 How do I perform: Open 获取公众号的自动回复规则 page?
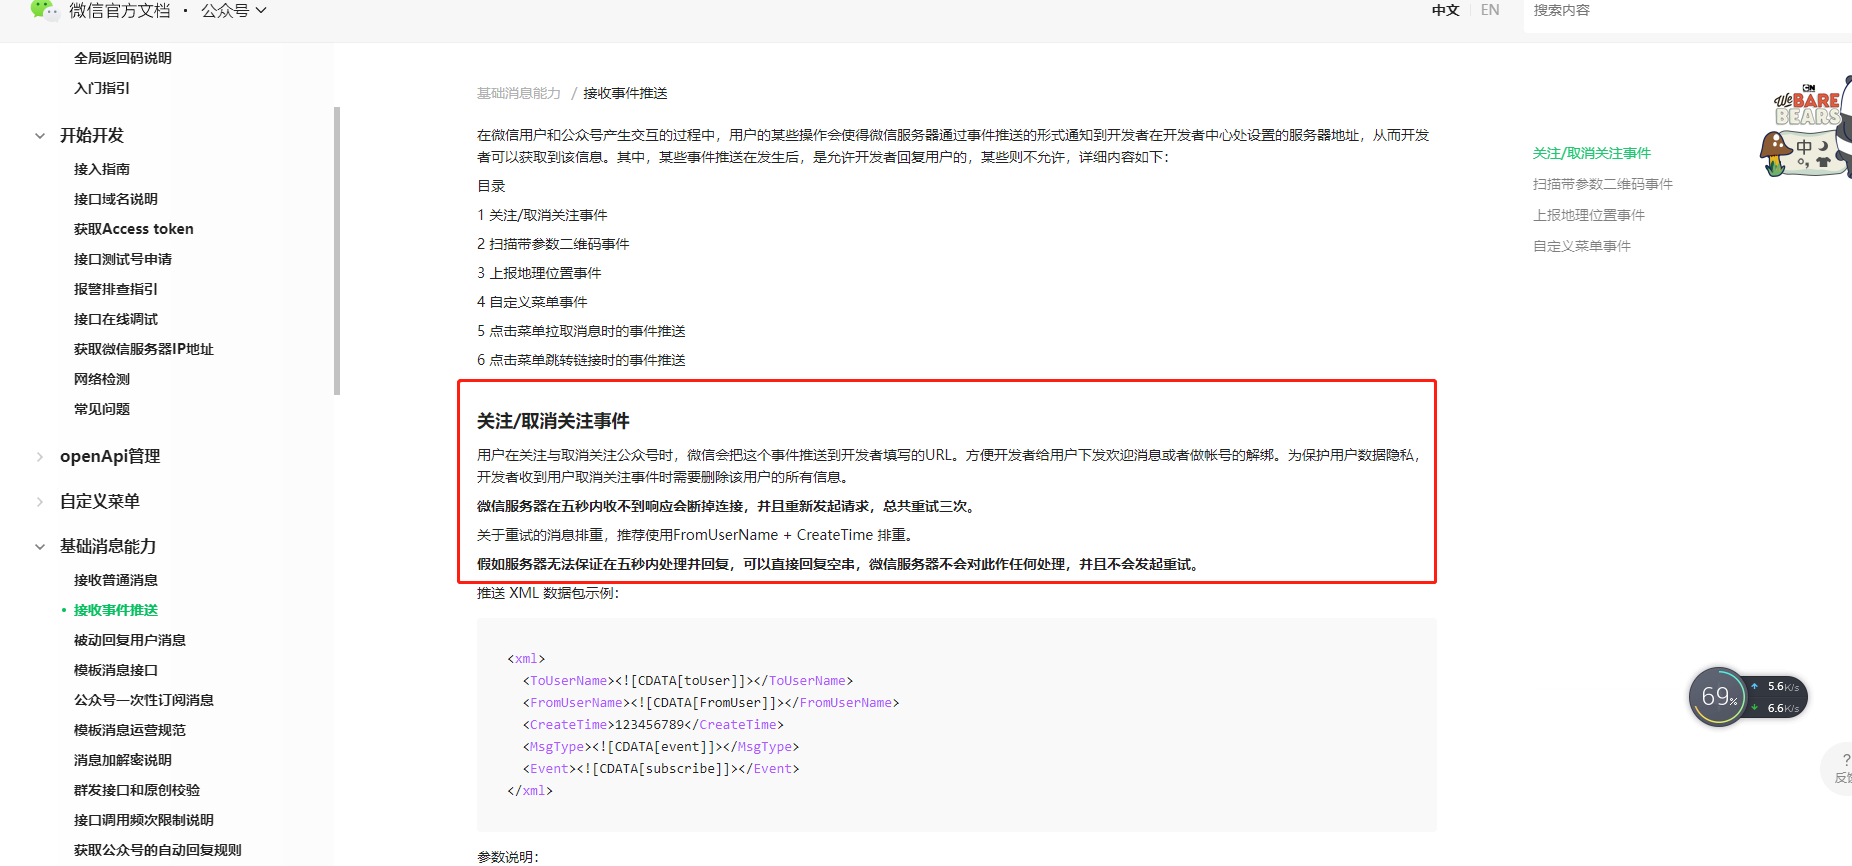click(x=158, y=850)
